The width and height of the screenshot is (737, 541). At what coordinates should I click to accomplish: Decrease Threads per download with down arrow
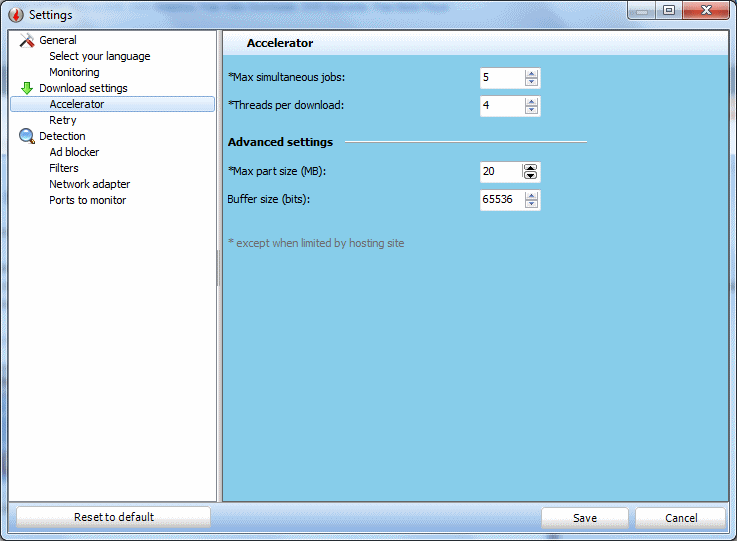531,110
